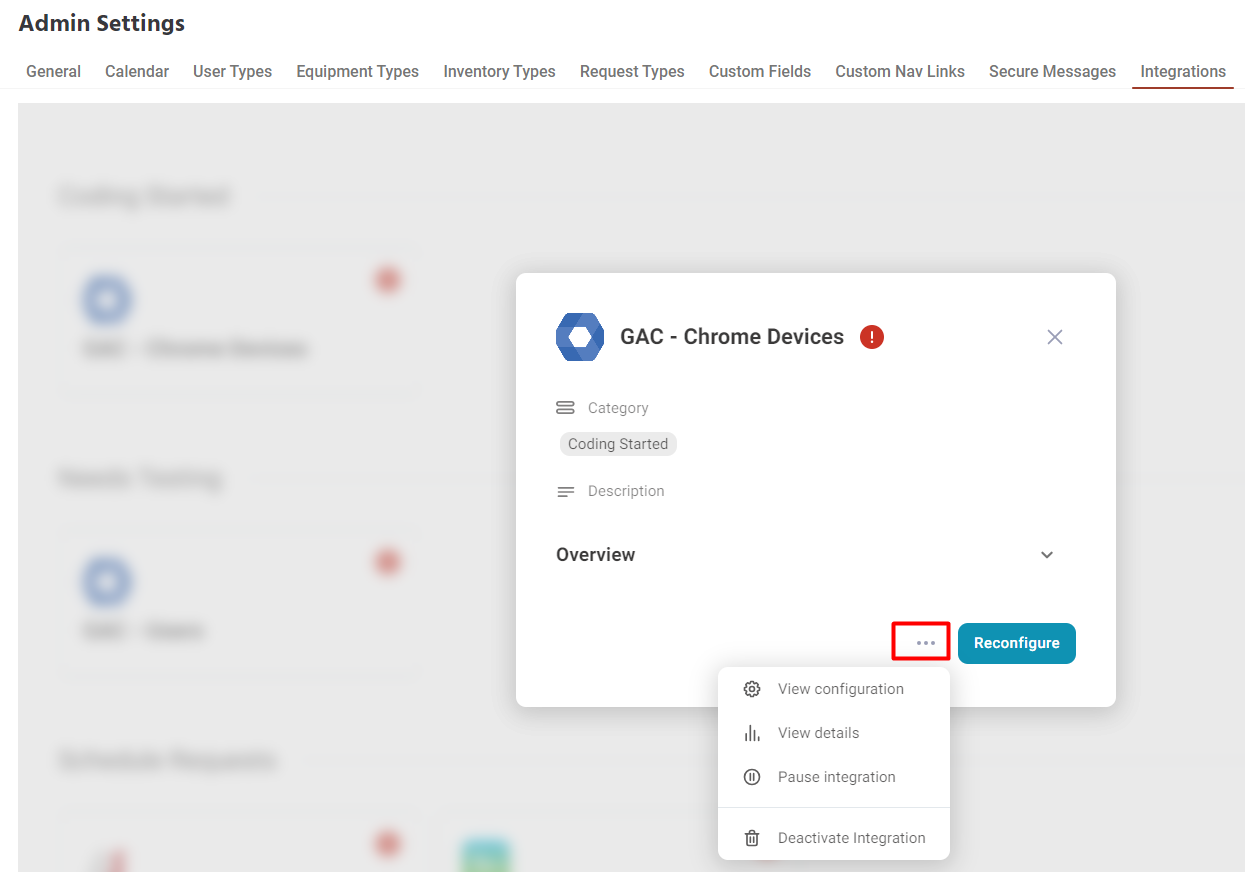Click the GAC Chrome Devices hexagon logo
Image resolution: width=1245 pixels, height=872 pixels.
[580, 337]
